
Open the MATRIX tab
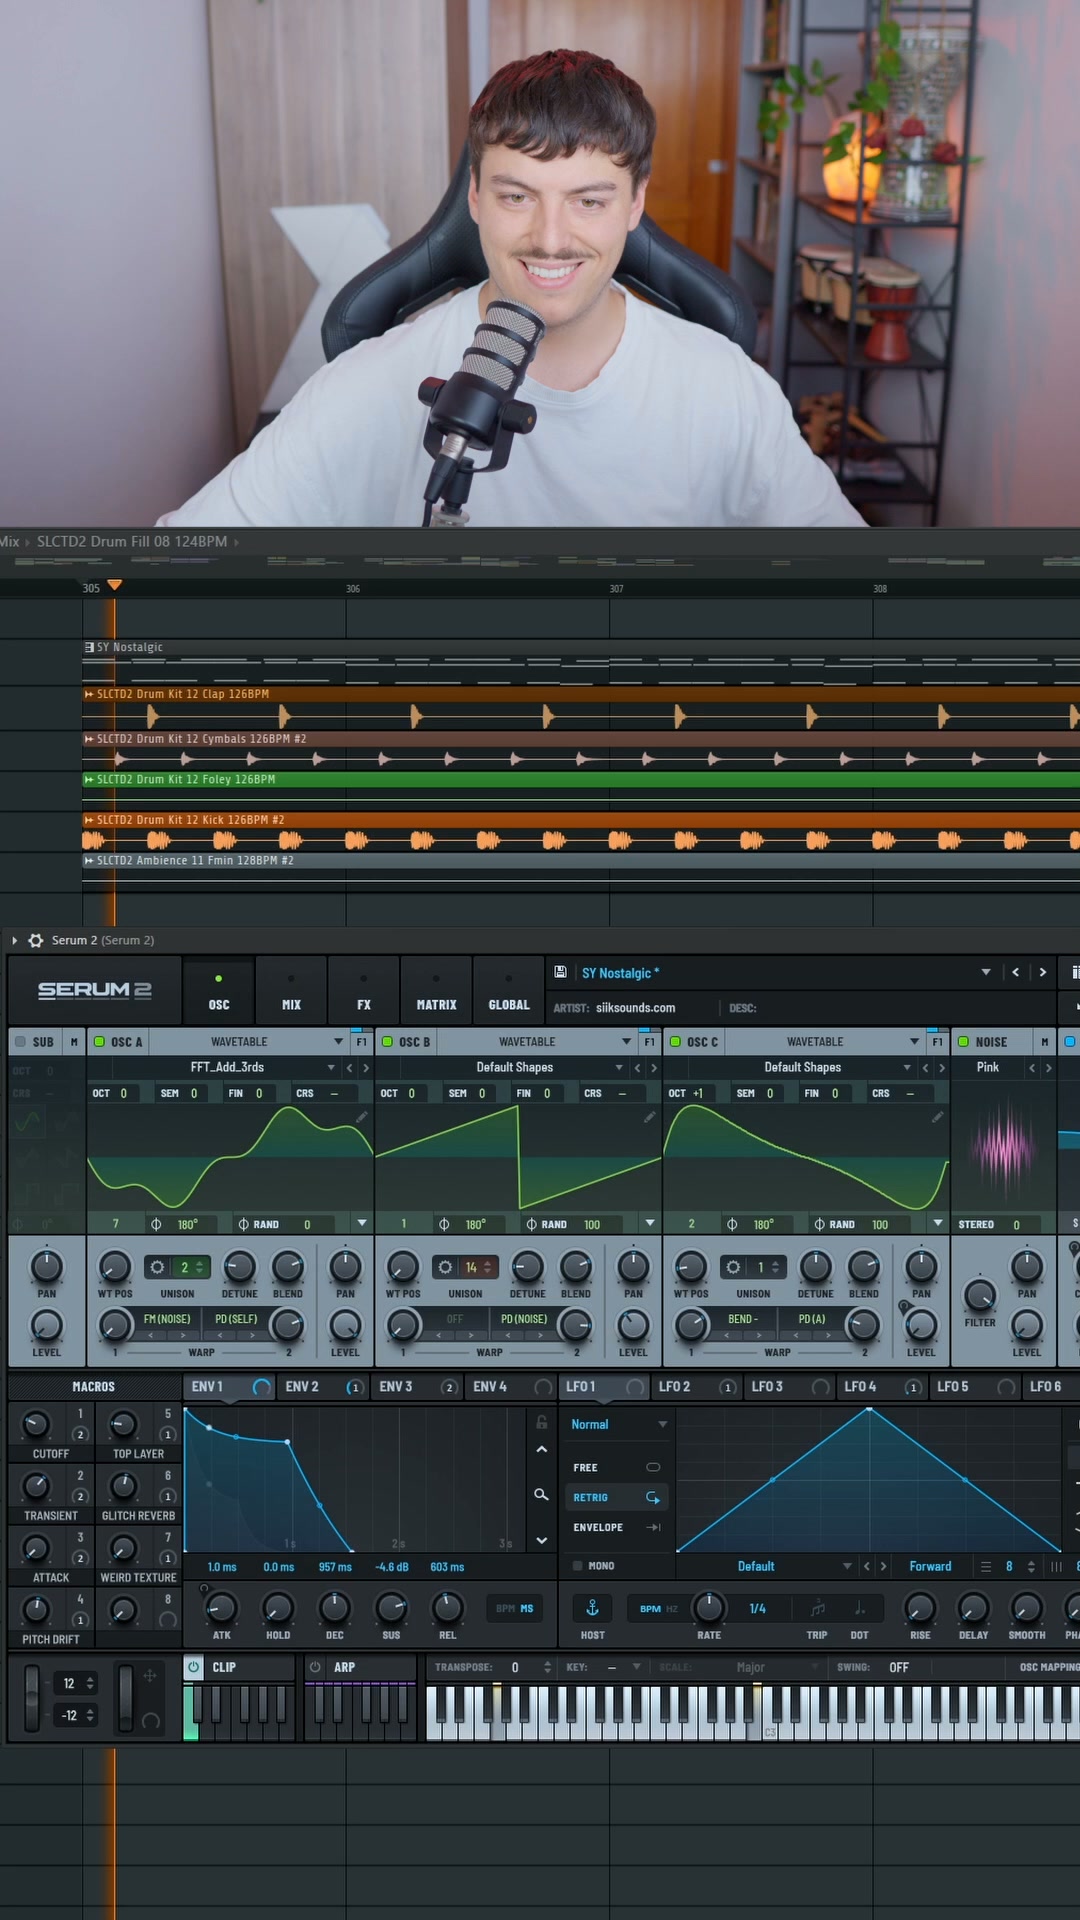click(436, 991)
